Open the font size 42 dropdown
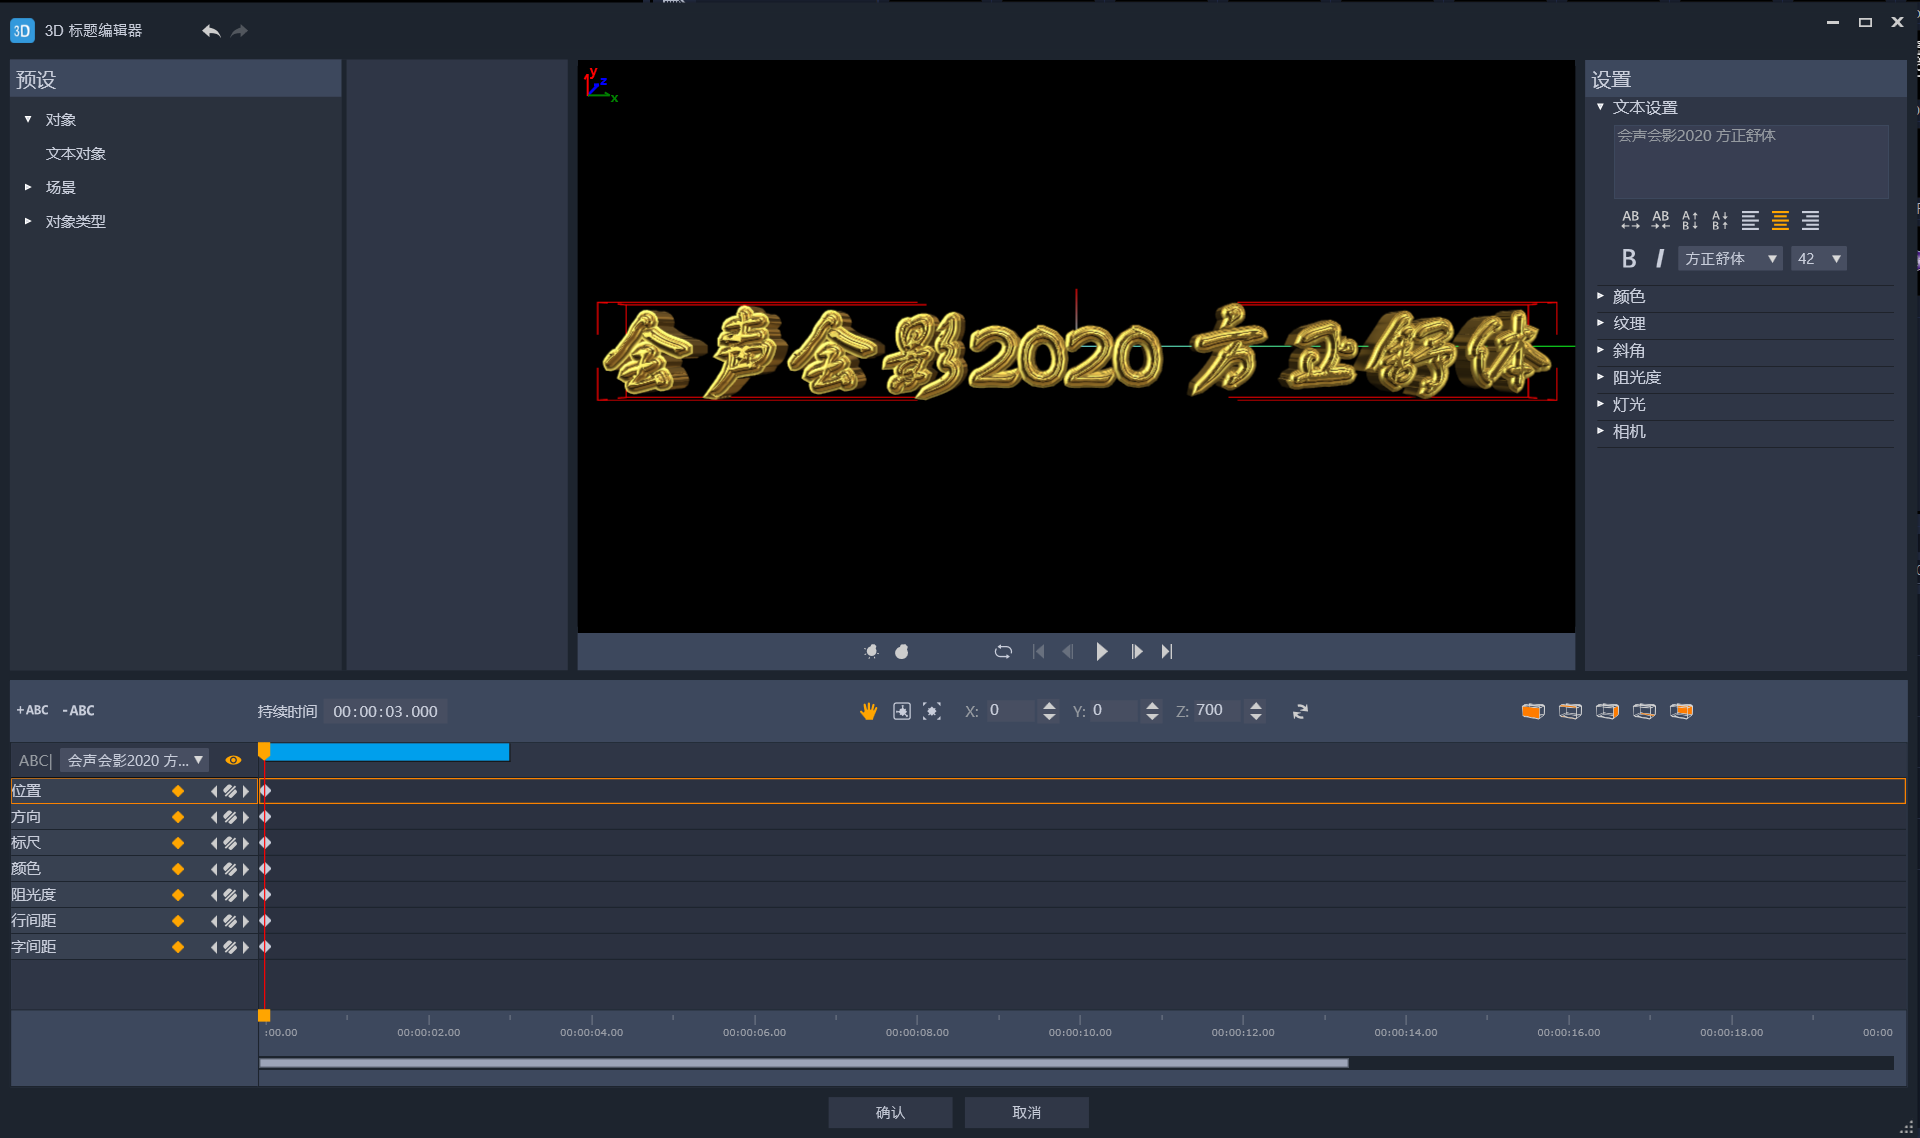Viewport: 1920px width, 1138px height. coord(1818,258)
